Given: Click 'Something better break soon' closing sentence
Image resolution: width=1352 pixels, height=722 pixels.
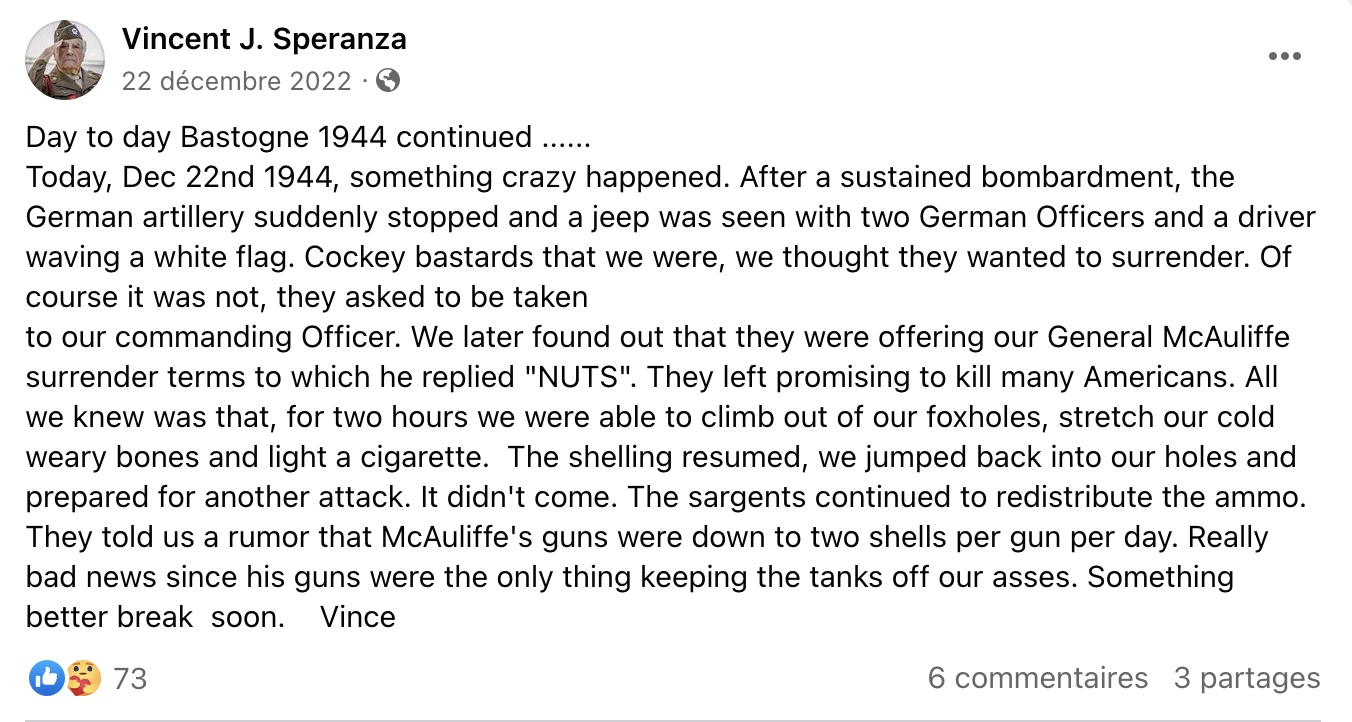Looking at the screenshot, I should (630, 597).
